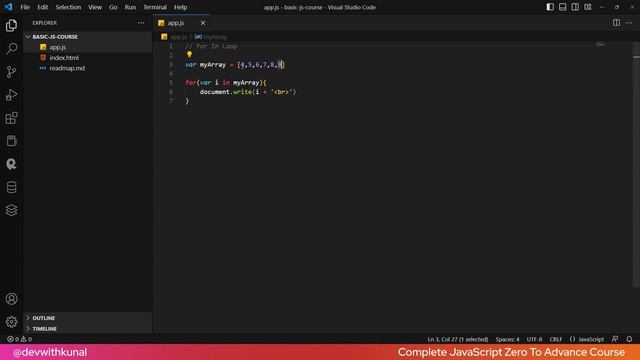Open the Spaces: 4 indentation selector
640x360 pixels.
pyautogui.click(x=507, y=339)
